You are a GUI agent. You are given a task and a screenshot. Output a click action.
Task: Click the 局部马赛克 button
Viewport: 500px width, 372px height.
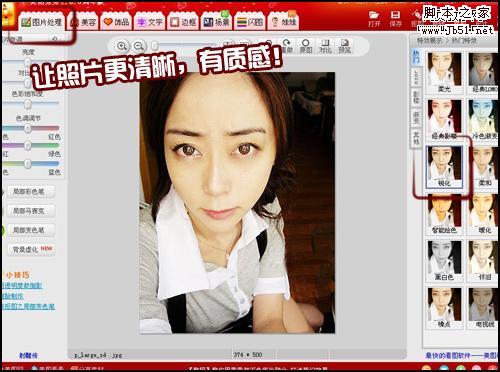point(31,211)
